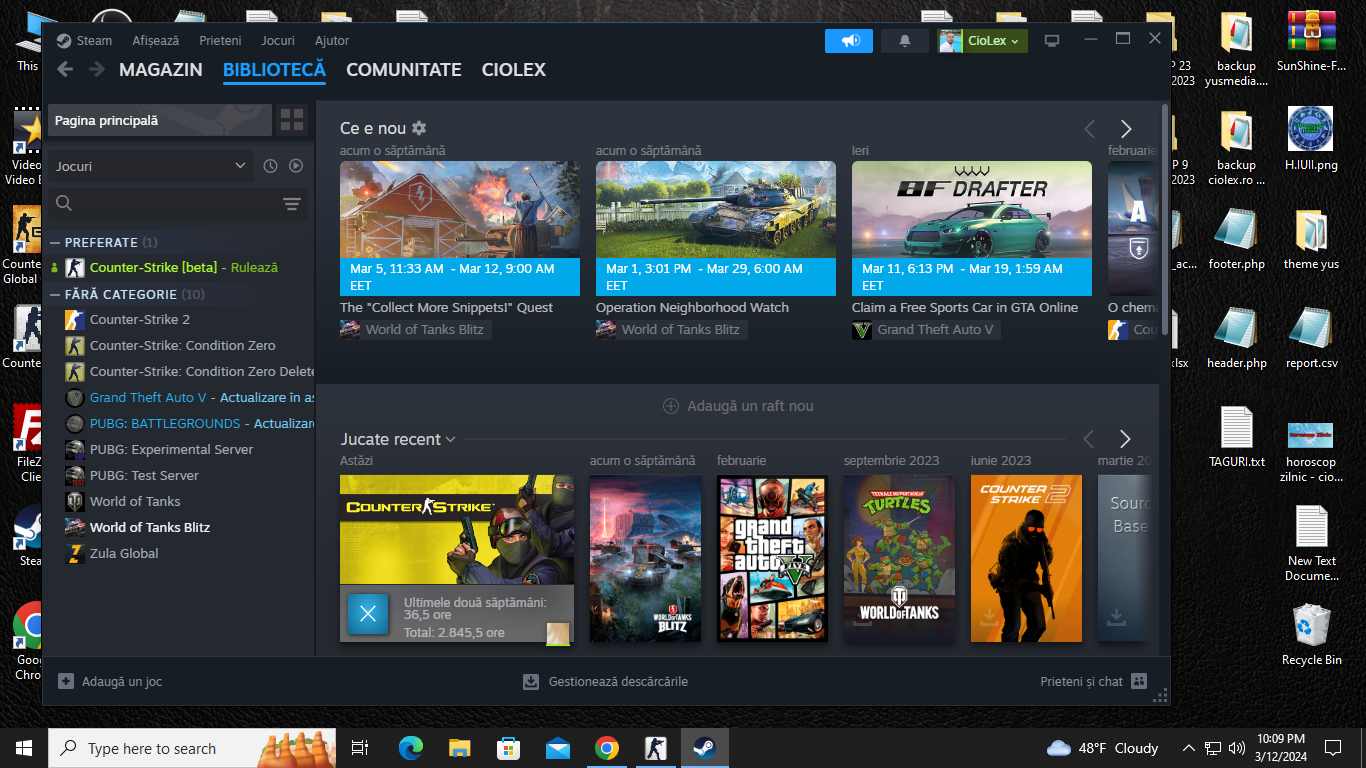The height and width of the screenshot is (768, 1366).
Task: Switch to grid view in the library sidebar
Action: [x=292, y=121]
